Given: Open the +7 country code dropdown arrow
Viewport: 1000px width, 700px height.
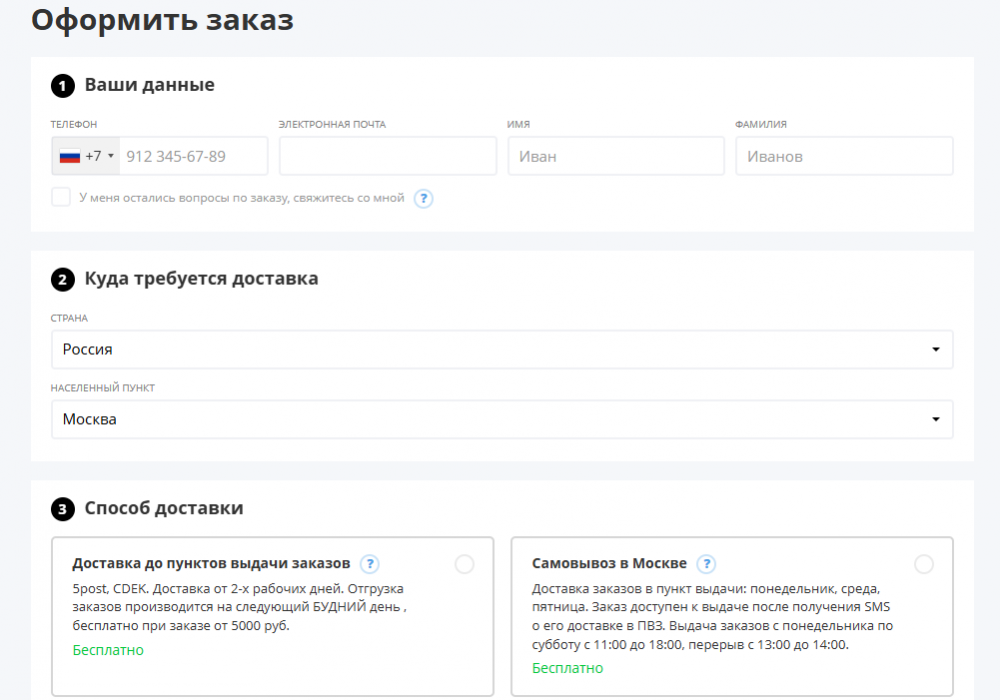Looking at the screenshot, I should coord(110,157).
